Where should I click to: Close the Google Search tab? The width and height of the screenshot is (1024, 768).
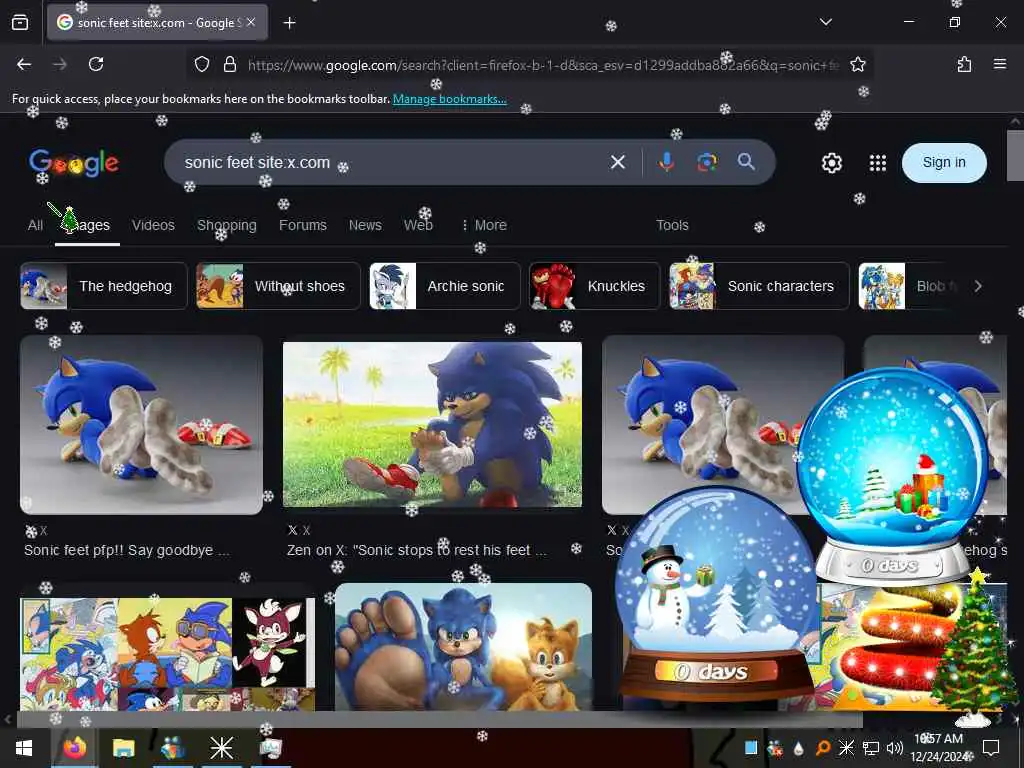point(251,22)
